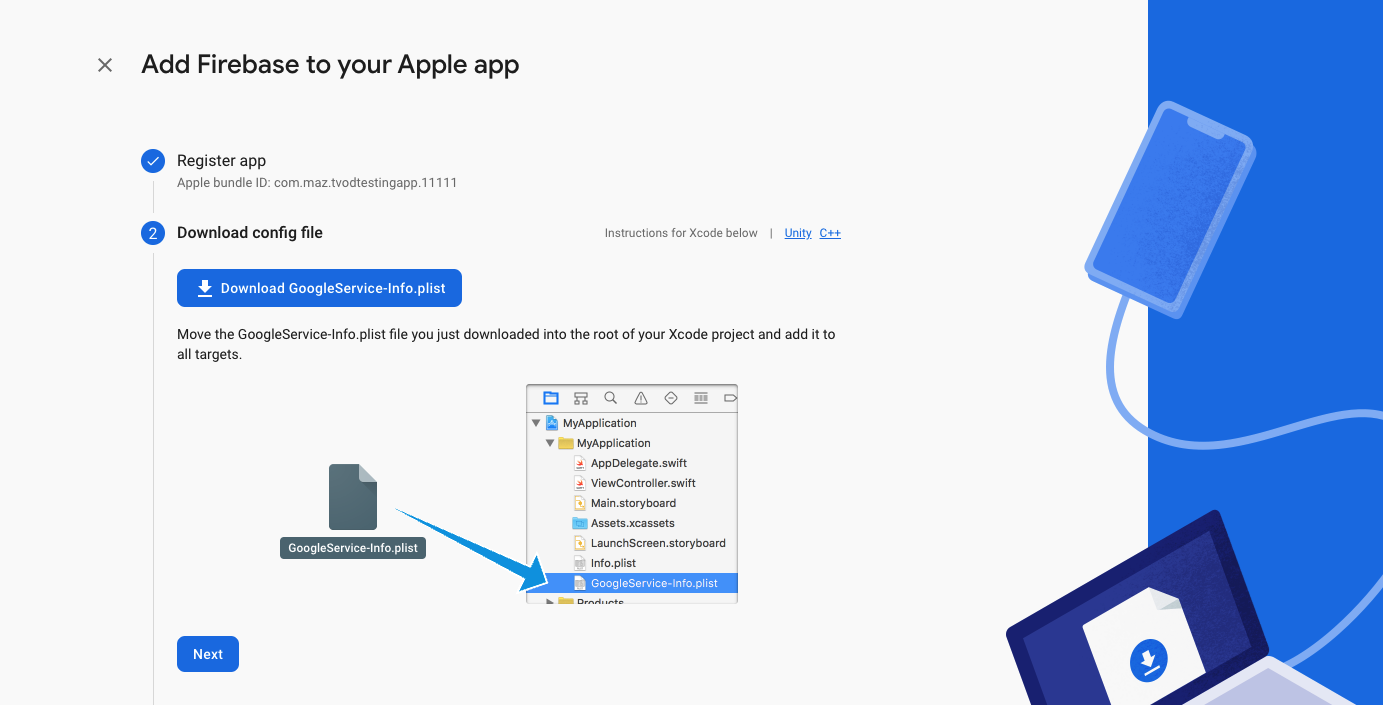The width and height of the screenshot is (1383, 705).
Task: Click the Register app step title
Action: [221, 161]
